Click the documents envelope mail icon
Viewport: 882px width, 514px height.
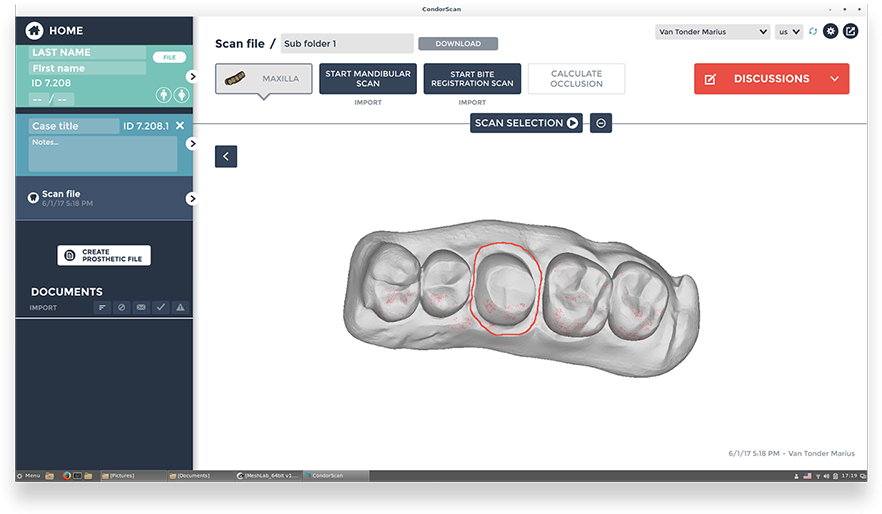[141, 307]
